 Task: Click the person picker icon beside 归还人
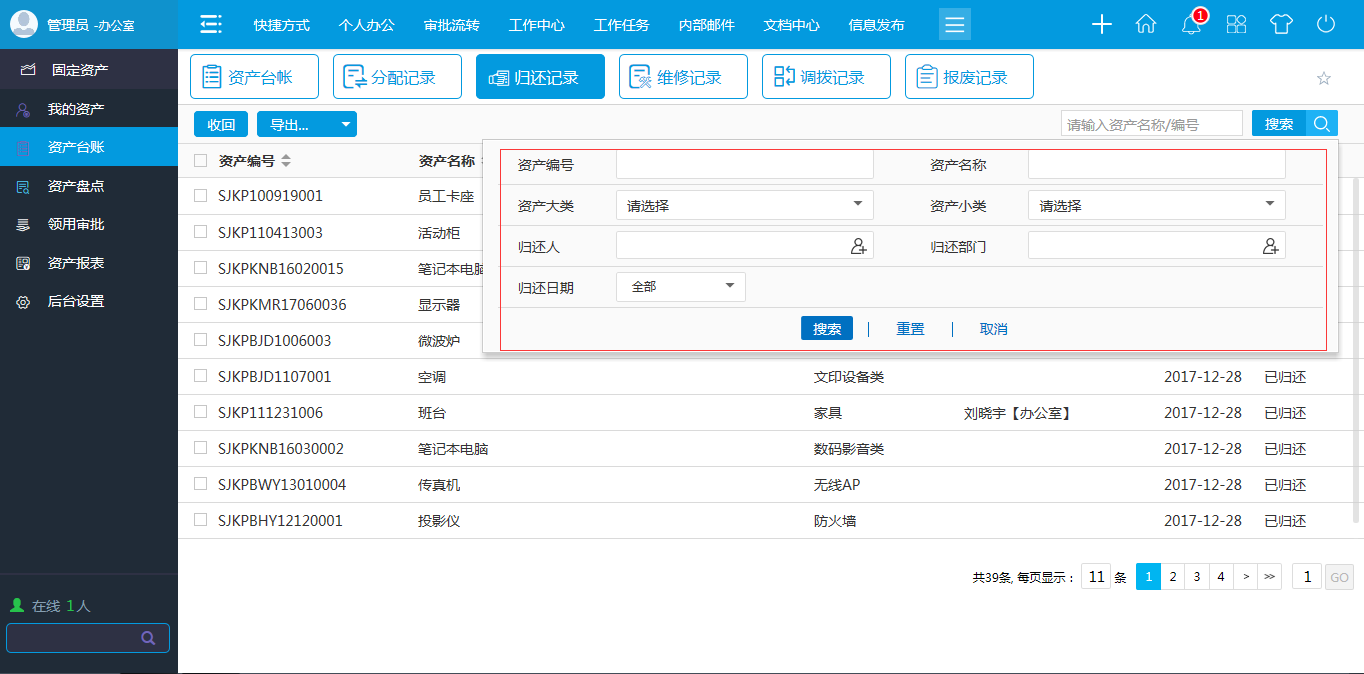click(860, 245)
